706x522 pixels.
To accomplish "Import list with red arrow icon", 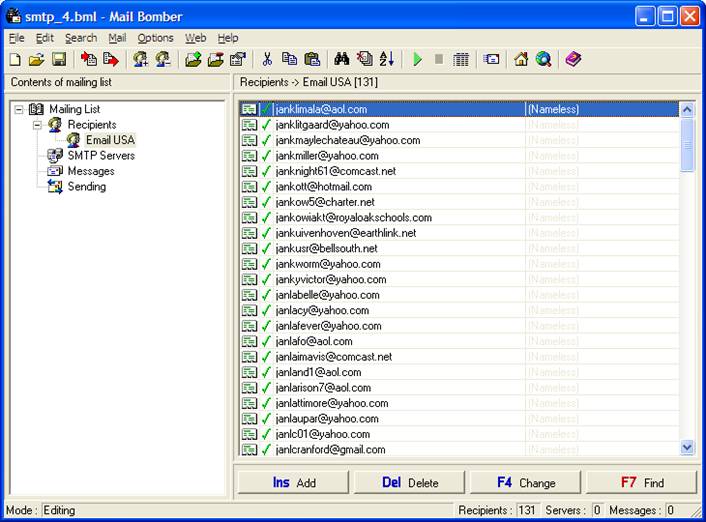I will (x=89, y=59).
